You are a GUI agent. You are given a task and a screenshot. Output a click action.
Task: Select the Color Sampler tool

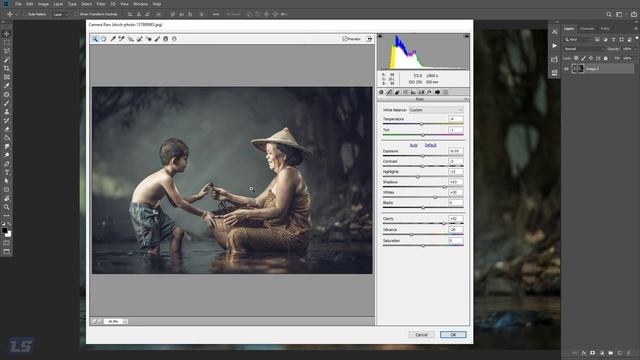(122, 39)
